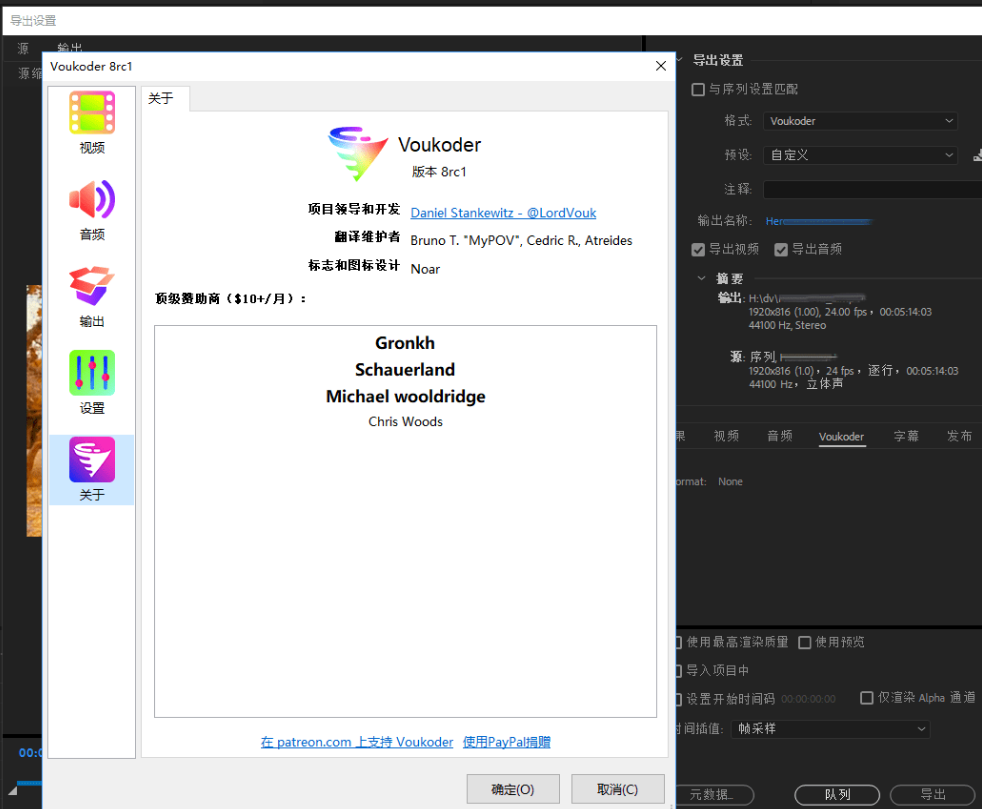Click the blue timecode in export preview

[30, 753]
